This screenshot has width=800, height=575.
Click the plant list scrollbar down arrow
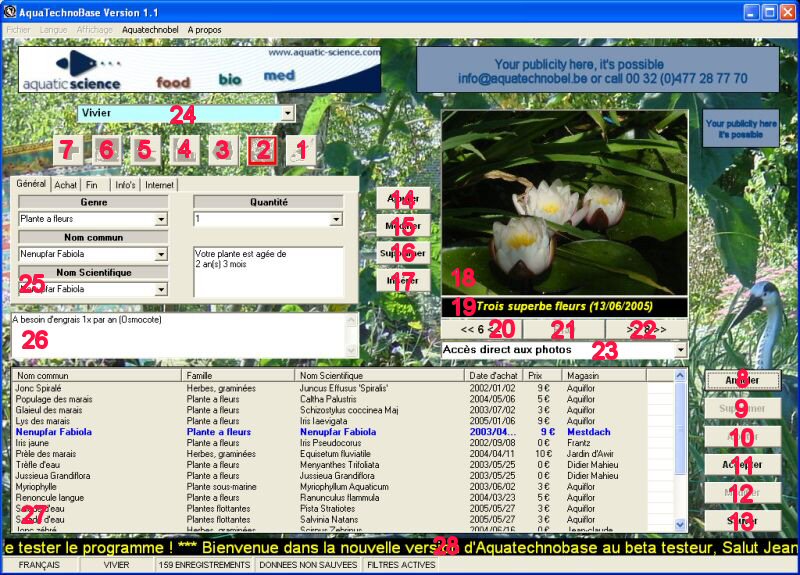point(681,525)
